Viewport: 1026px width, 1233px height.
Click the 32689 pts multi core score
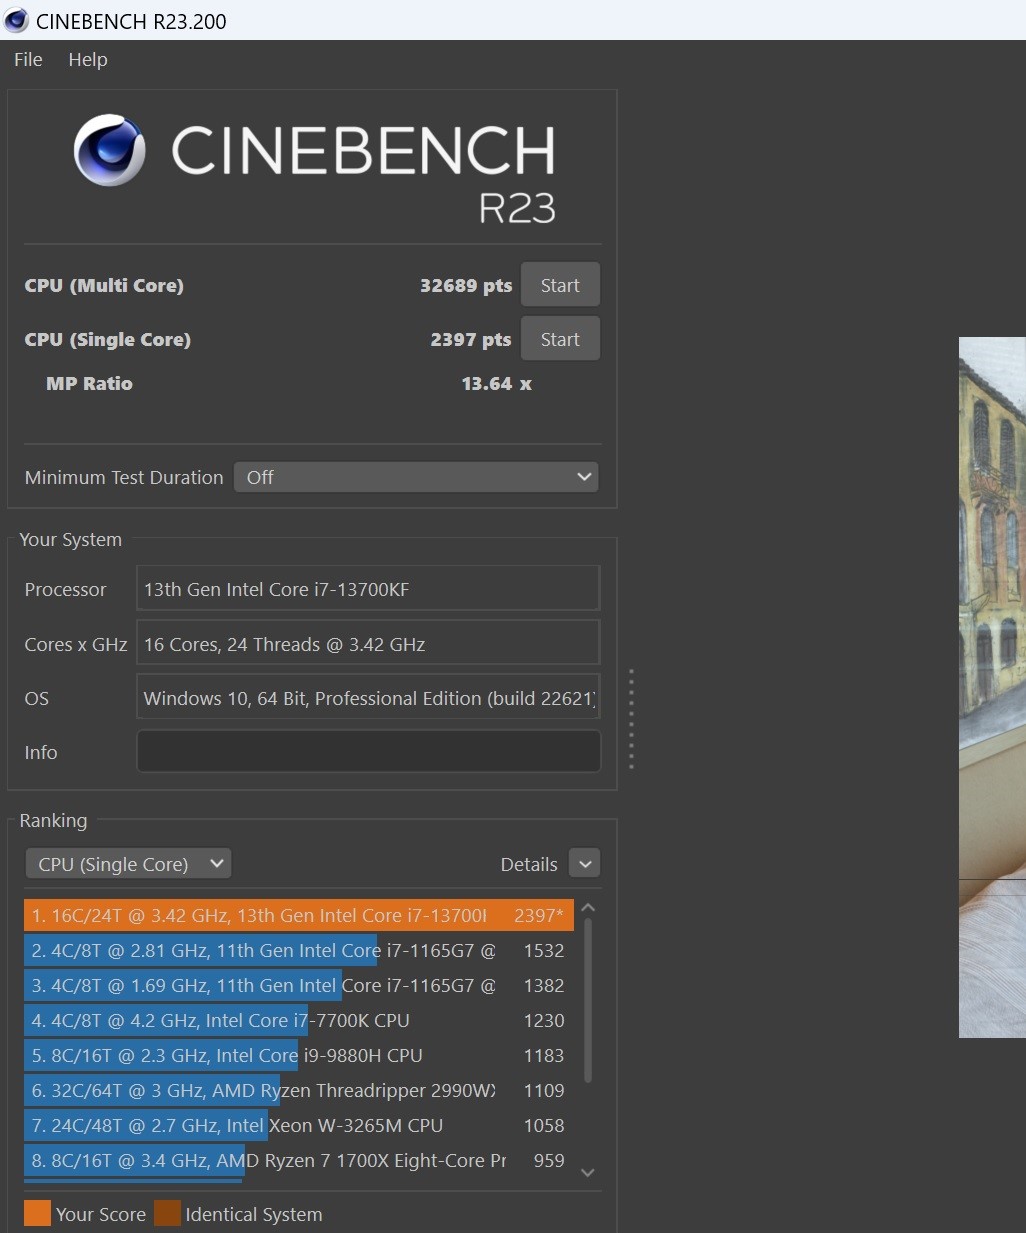coord(466,286)
